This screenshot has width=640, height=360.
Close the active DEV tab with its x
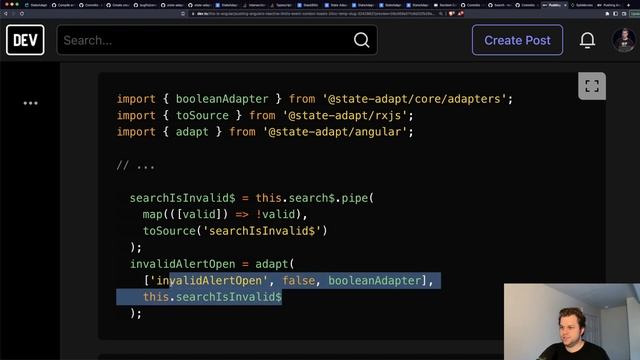pyautogui.click(x=565, y=5)
